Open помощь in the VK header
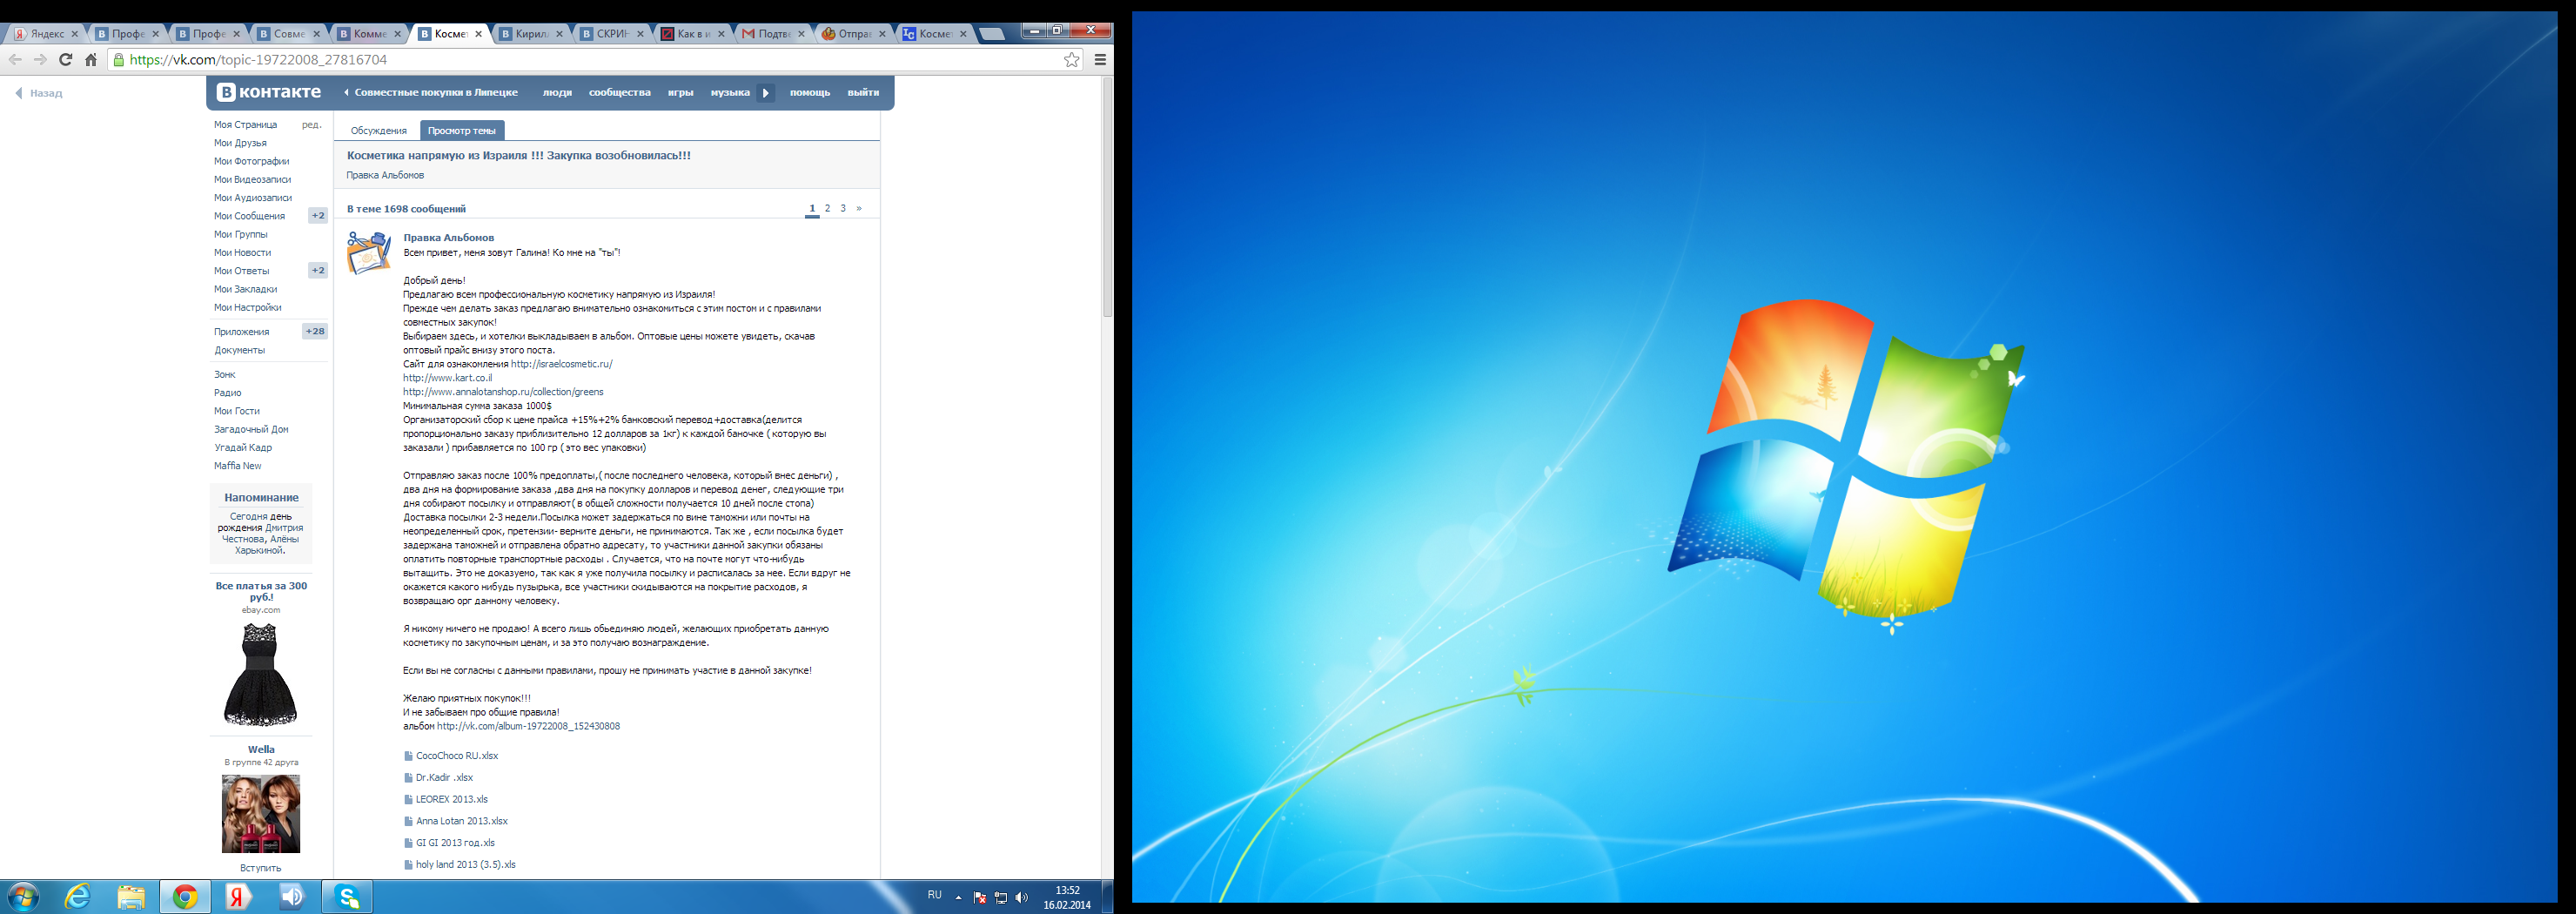This screenshot has width=2576, height=914. tap(810, 93)
